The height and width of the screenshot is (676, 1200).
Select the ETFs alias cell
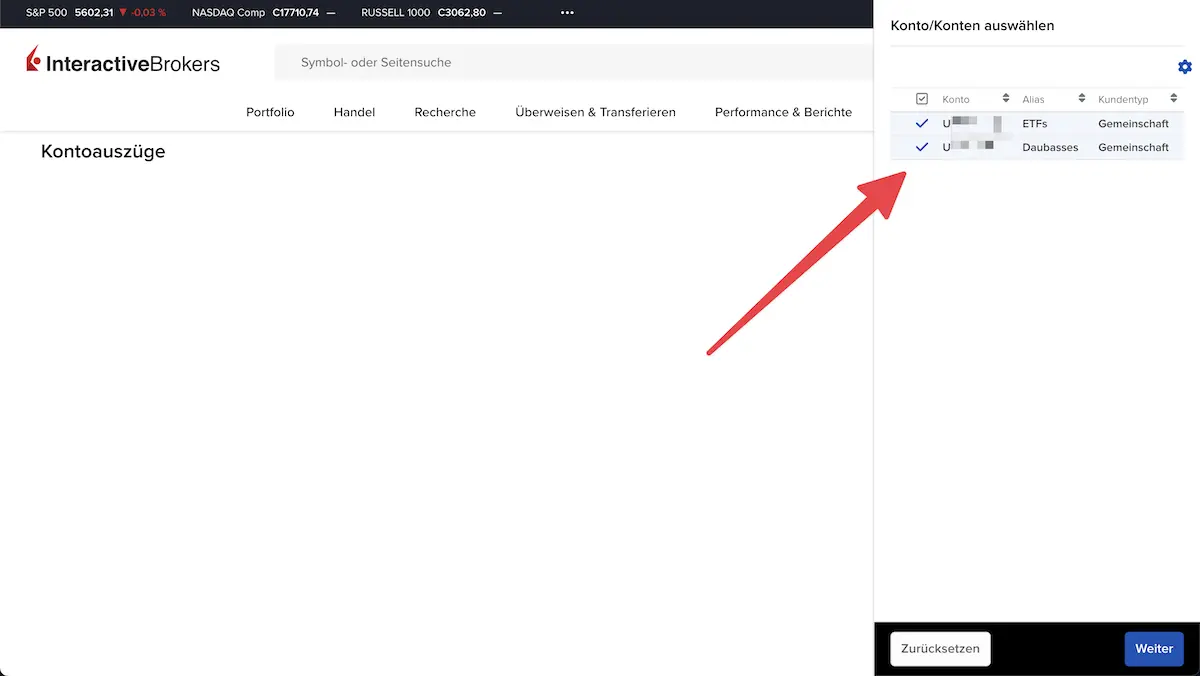pos(1035,124)
